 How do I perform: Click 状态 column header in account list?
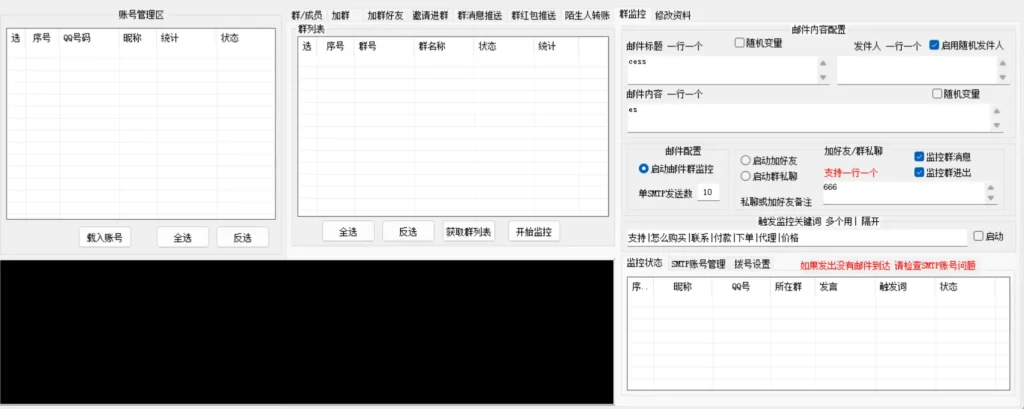click(x=246, y=39)
